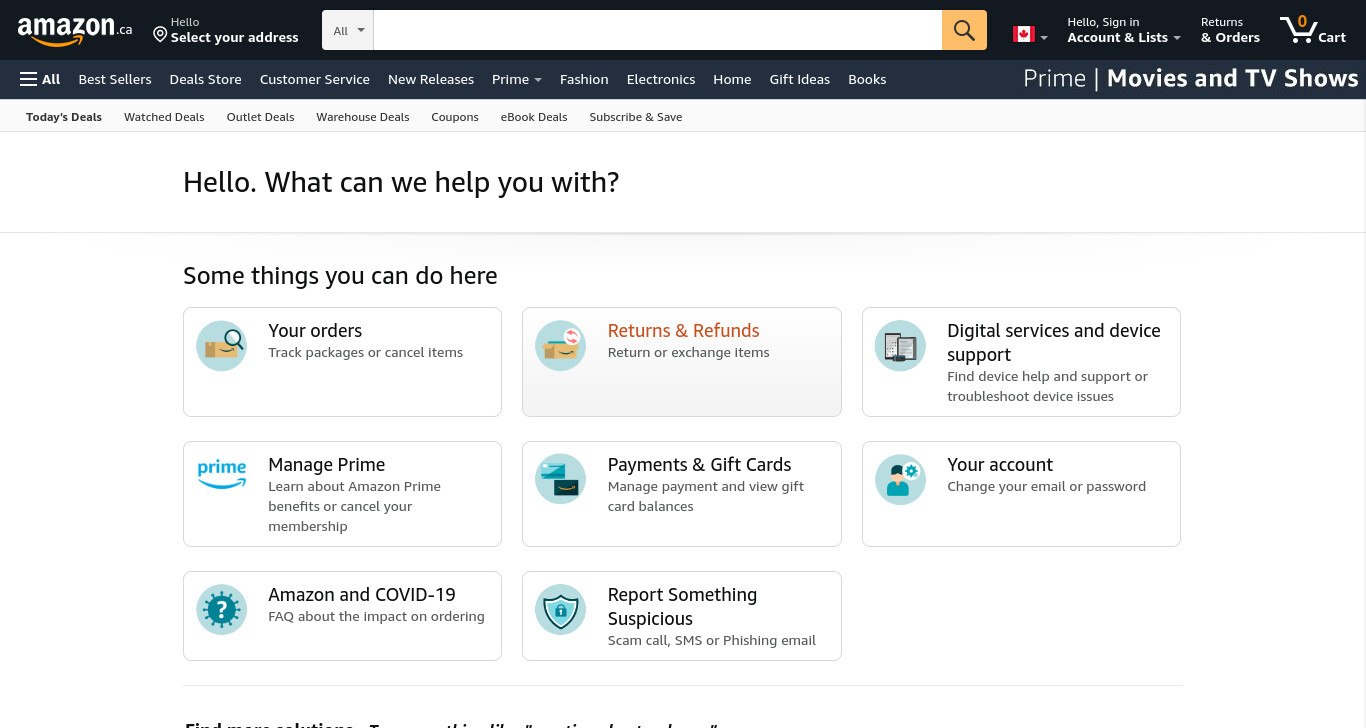This screenshot has width=1366, height=728.
Task: Open Deals Store in navigation bar
Action: [205, 79]
